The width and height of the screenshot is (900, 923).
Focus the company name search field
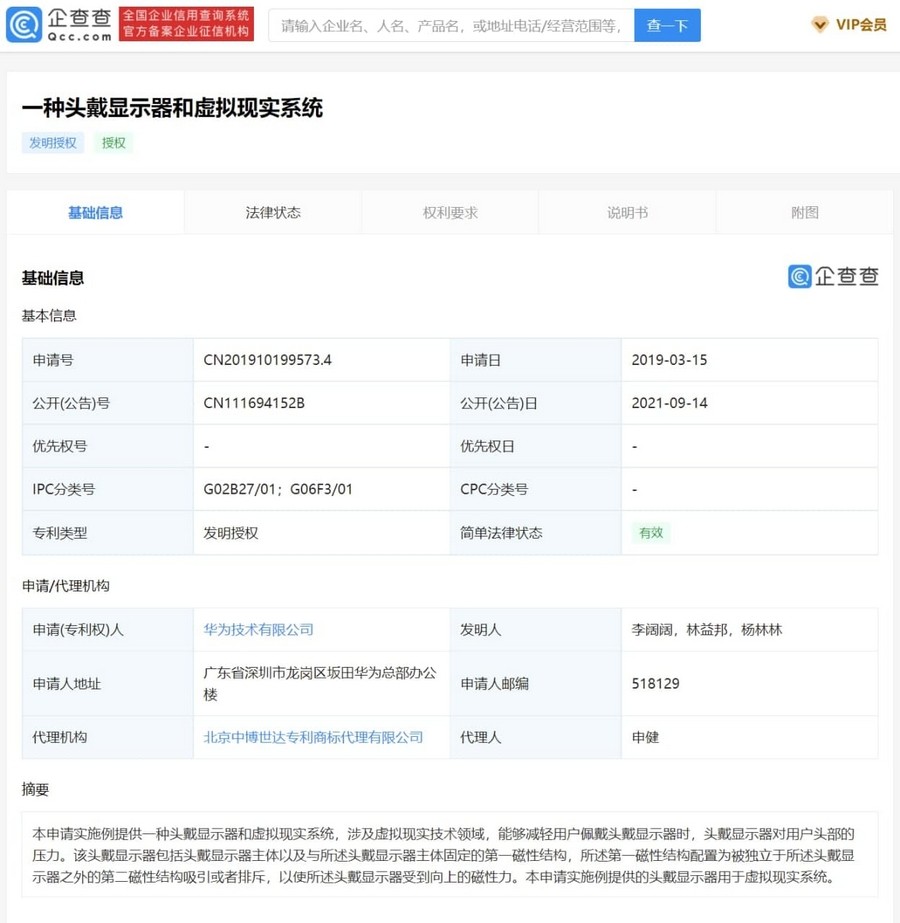point(451,25)
